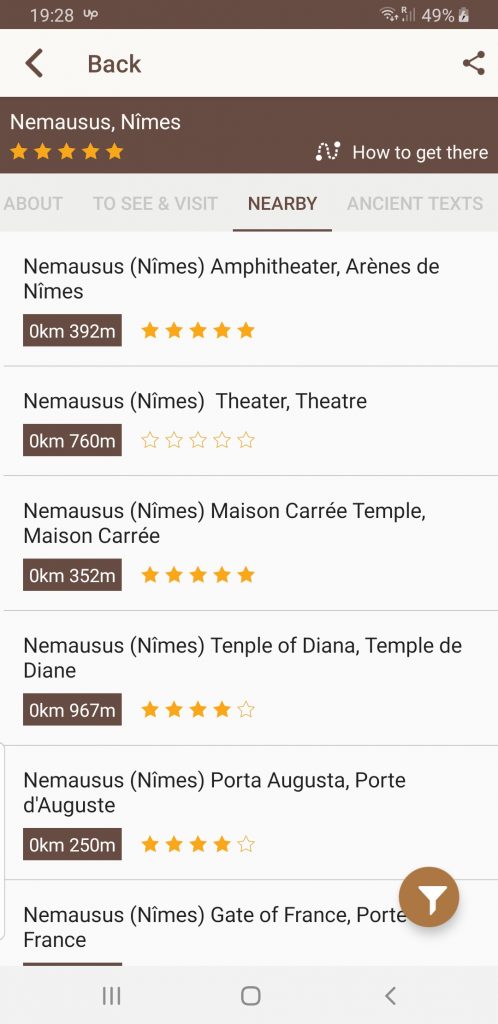Tap the Android system back chevron
Viewport: 498px width, 1024px height.
click(390, 995)
